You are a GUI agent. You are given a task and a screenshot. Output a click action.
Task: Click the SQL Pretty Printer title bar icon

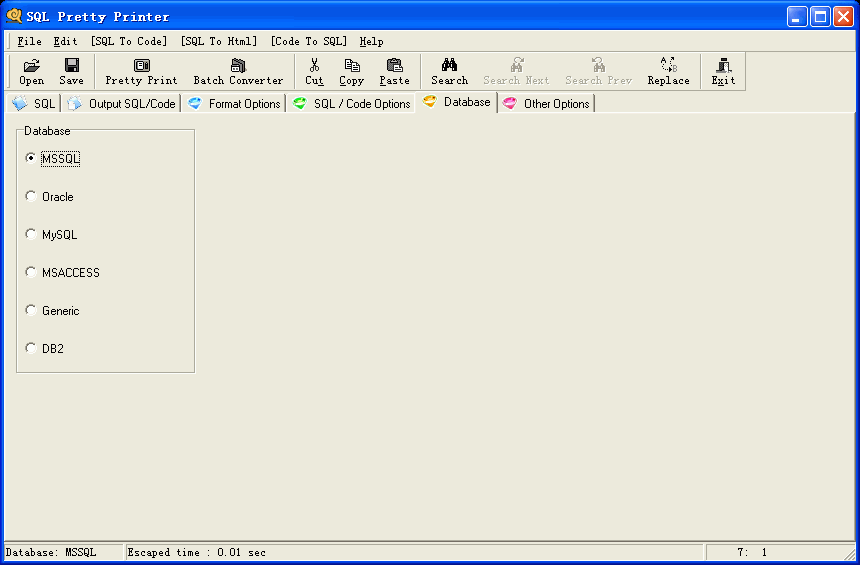(14, 16)
